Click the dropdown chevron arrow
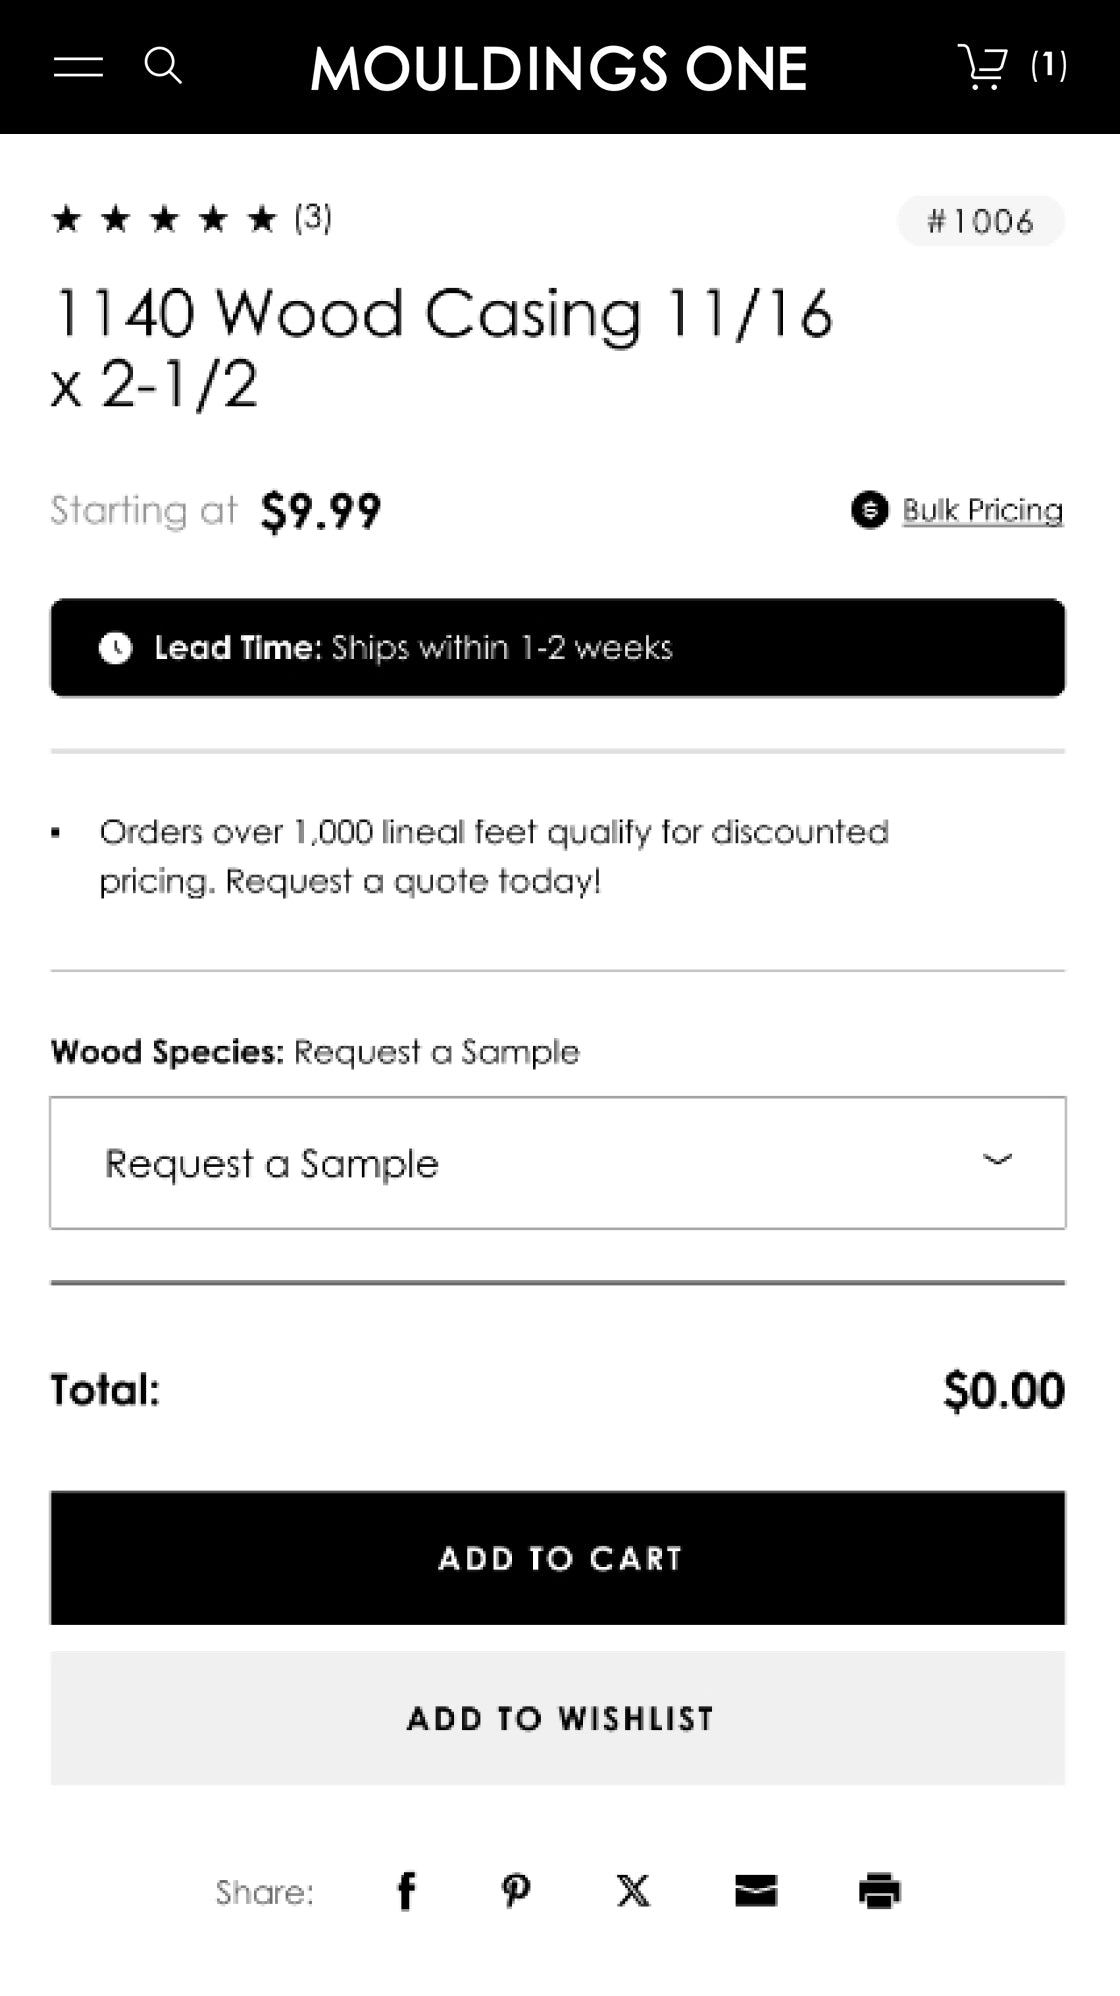 pos(997,1160)
